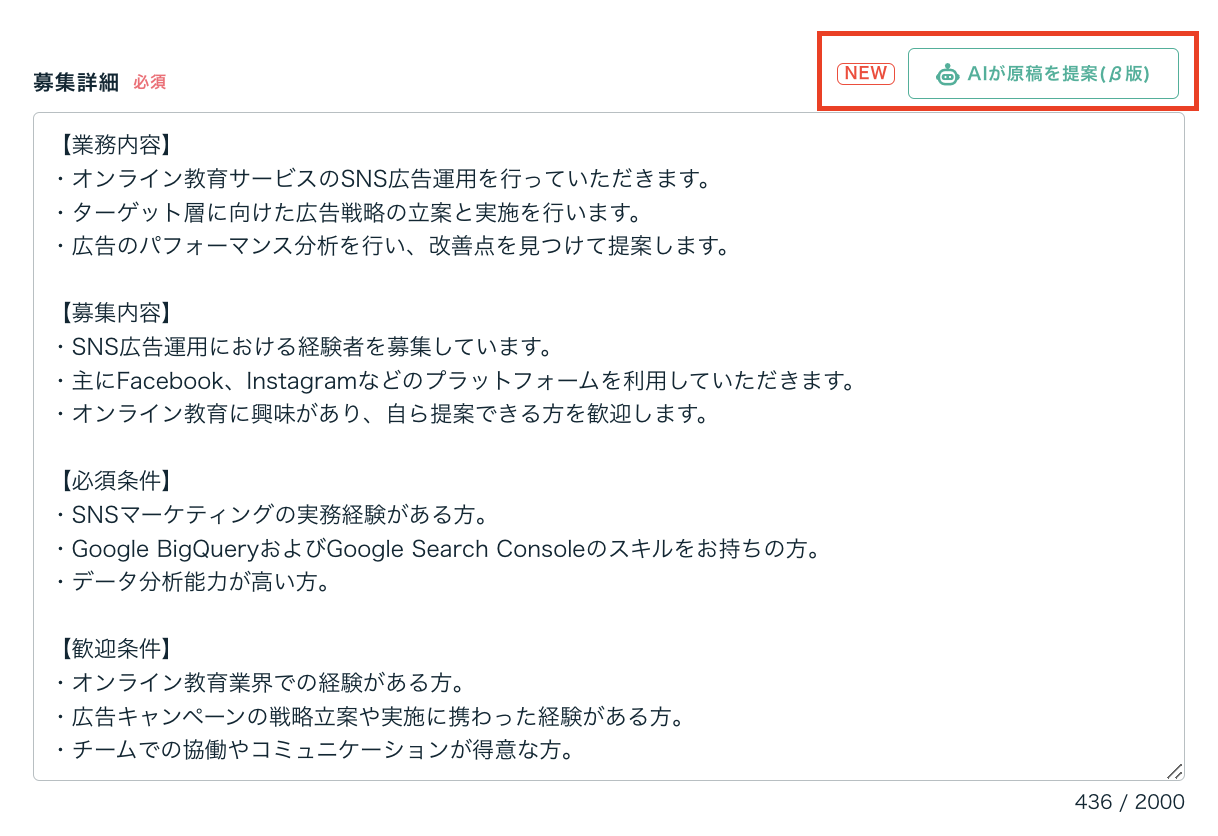Click the 広告のパフォーマンス分析 line
This screenshot has height=836, width=1218.
[x=400, y=246]
